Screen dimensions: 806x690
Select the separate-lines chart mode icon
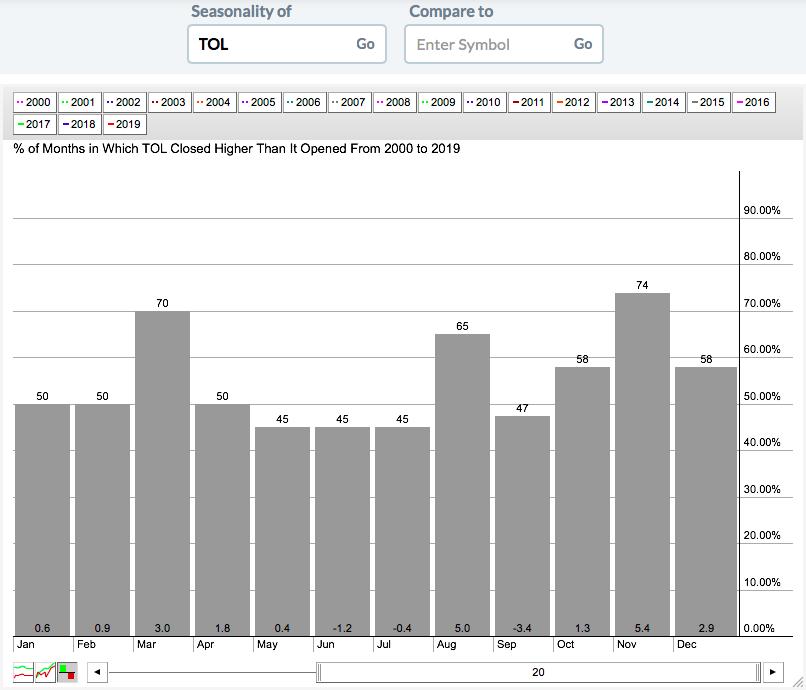tap(23, 671)
